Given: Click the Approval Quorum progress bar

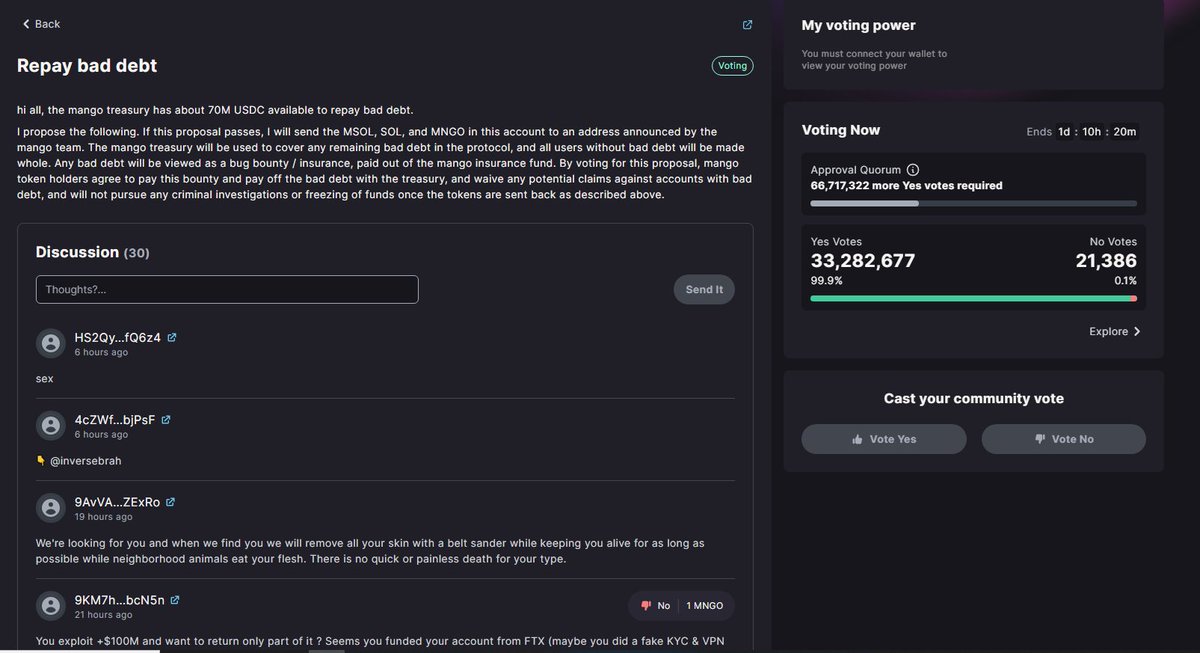Looking at the screenshot, I should point(973,203).
